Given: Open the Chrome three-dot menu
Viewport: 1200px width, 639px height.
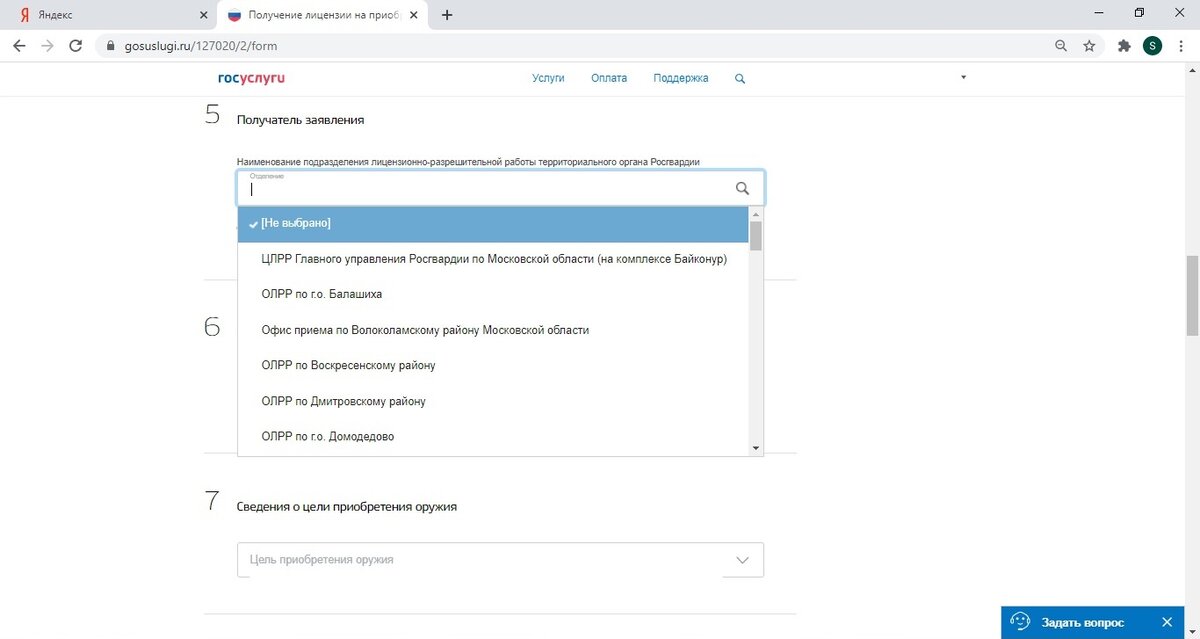Looking at the screenshot, I should pos(1181,45).
